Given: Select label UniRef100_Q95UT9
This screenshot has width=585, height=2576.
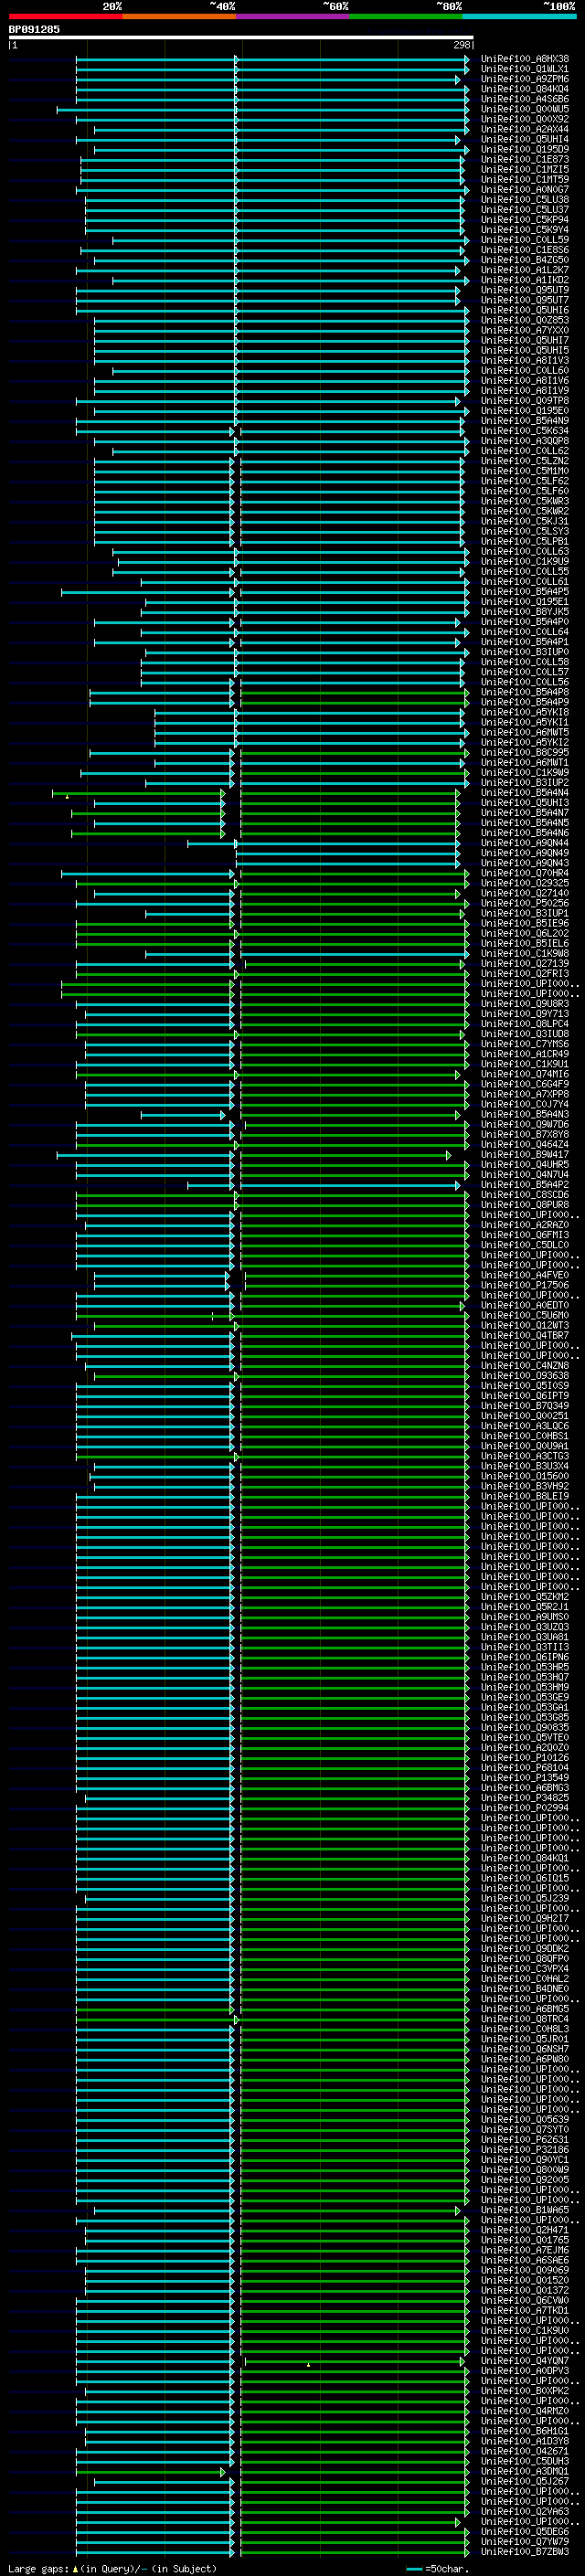Looking at the screenshot, I should pos(525,290).
